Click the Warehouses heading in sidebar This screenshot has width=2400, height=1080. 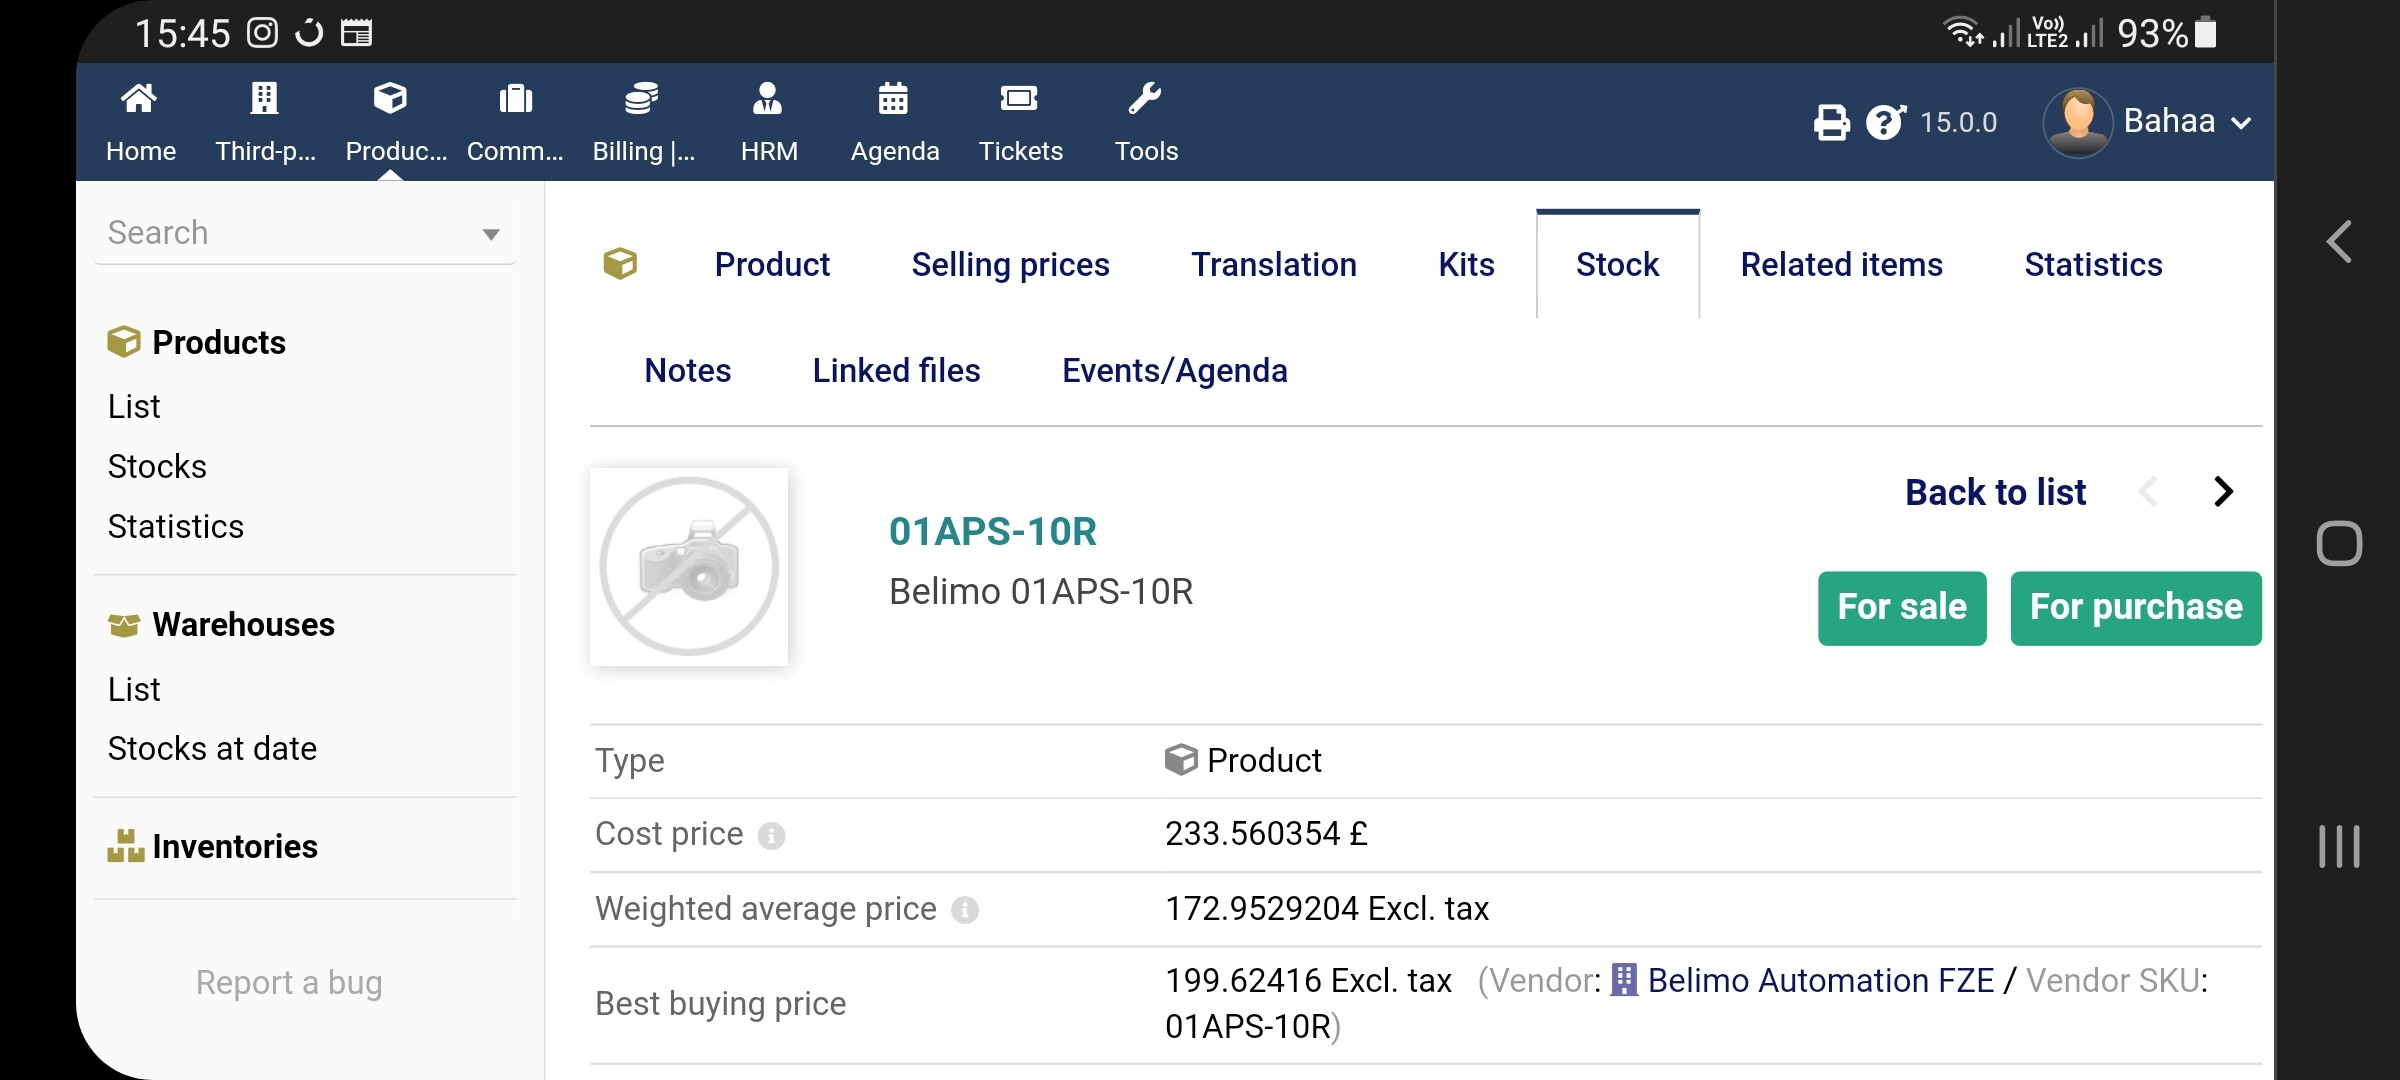pyautogui.click(x=243, y=625)
